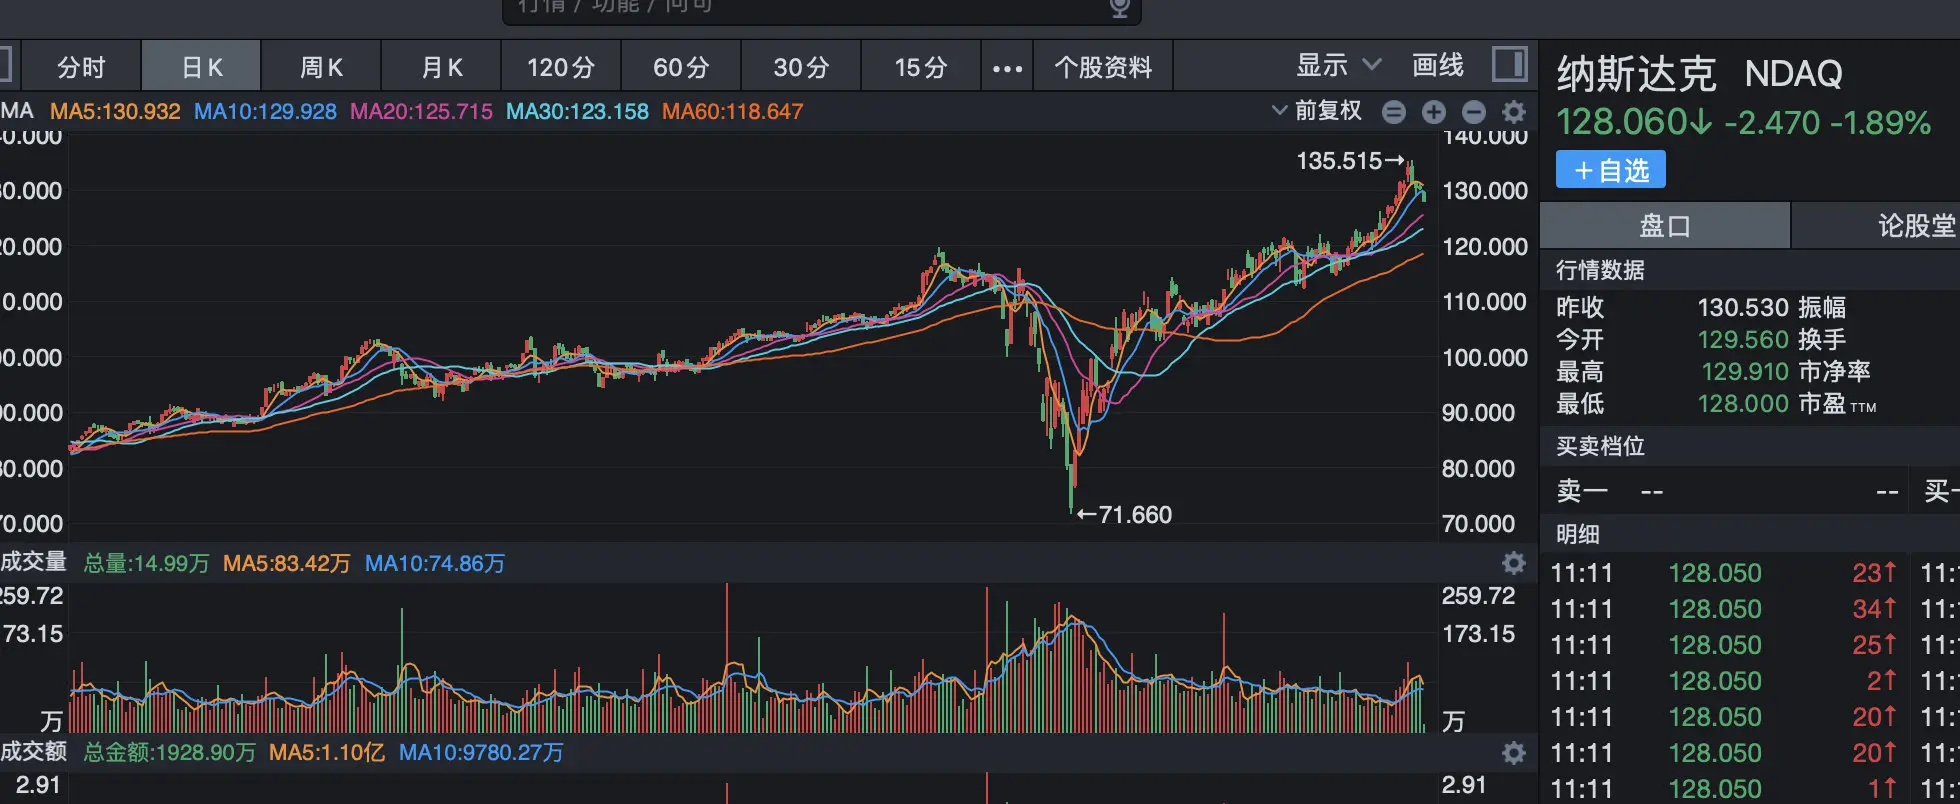
Task: Open 成交额 turnover panel settings gear
Action: click(x=1514, y=752)
